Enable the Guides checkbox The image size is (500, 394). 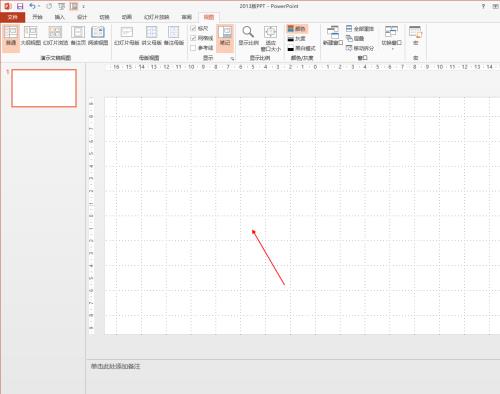pyautogui.click(x=193, y=48)
